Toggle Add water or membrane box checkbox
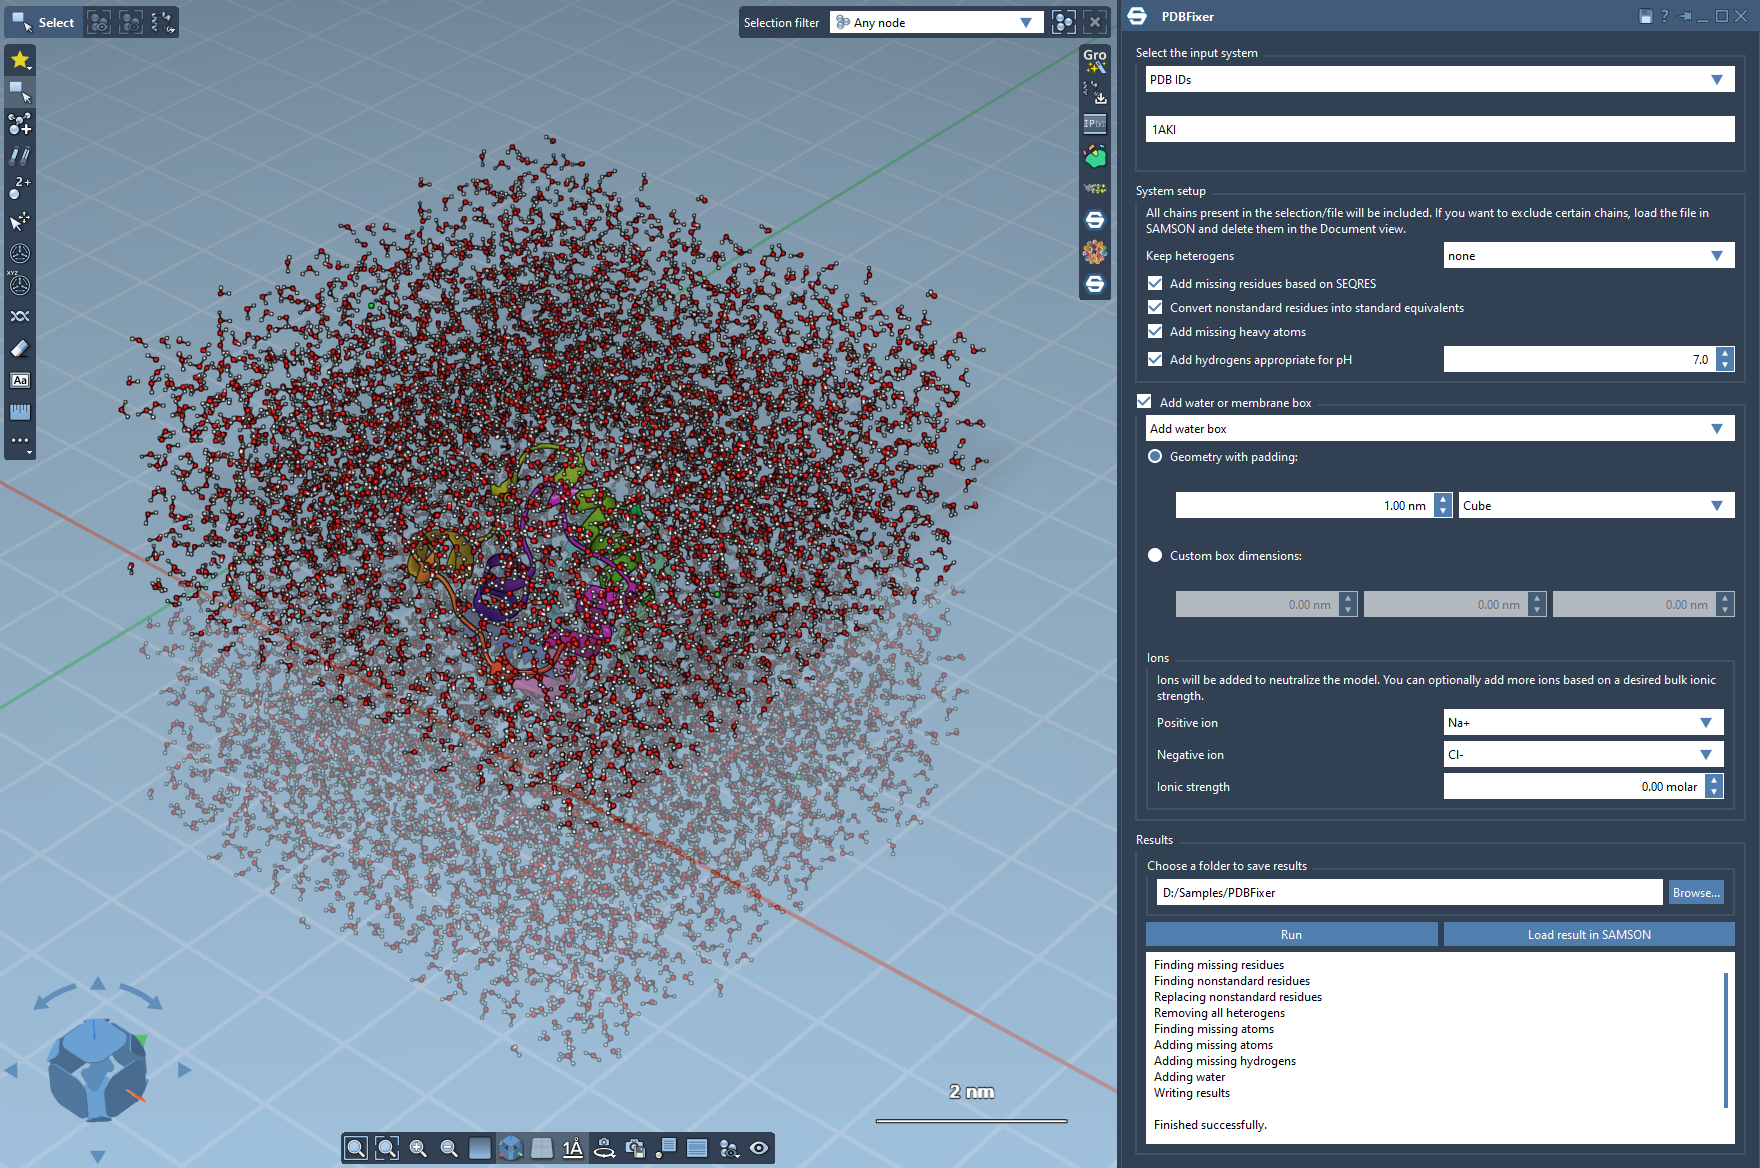Image resolution: width=1760 pixels, height=1168 pixels. [x=1145, y=402]
